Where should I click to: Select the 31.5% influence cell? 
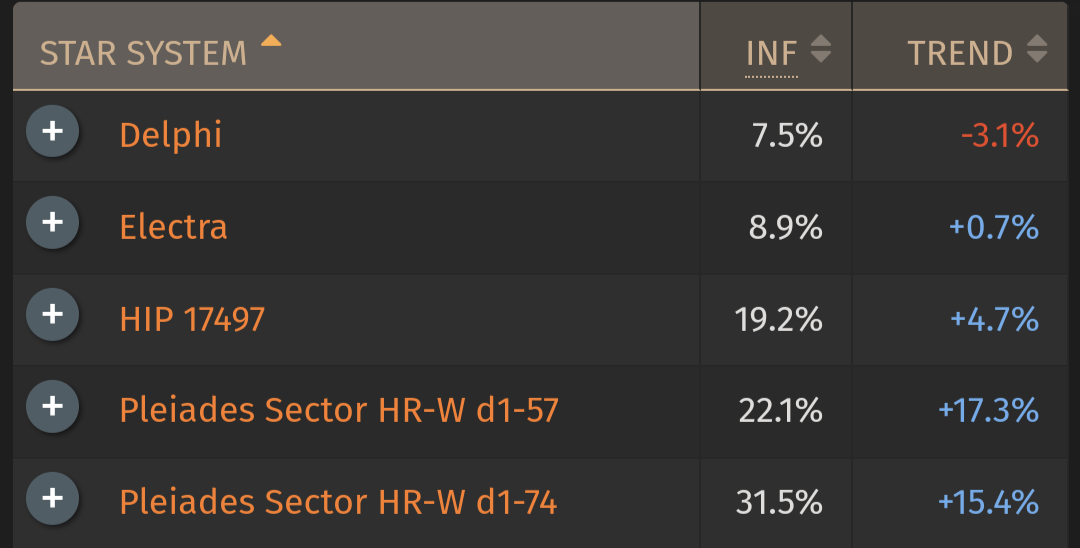776,503
